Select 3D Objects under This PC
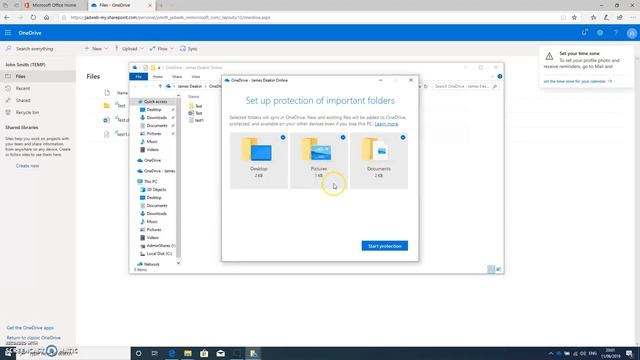This screenshot has height=360, width=640. [x=156, y=190]
